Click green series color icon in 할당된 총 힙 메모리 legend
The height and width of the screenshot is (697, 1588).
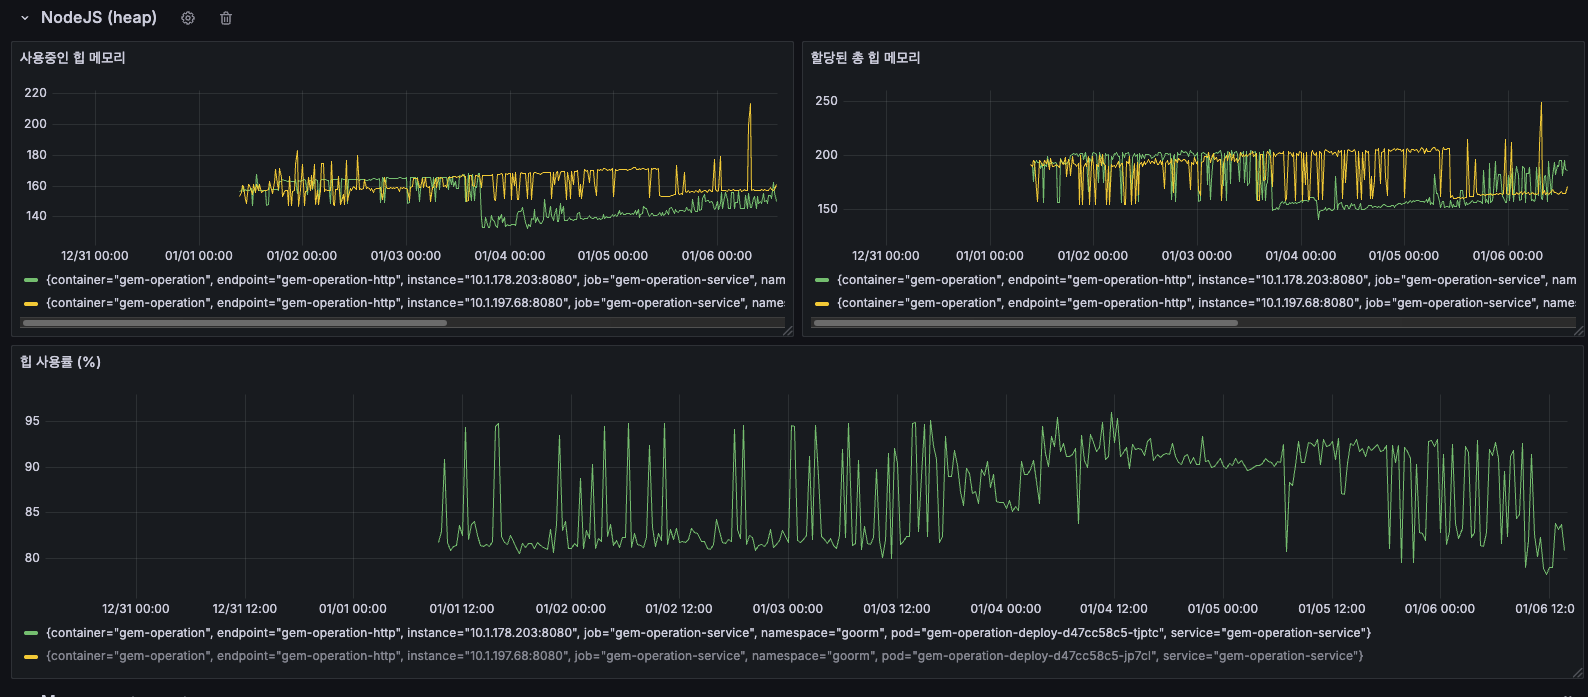tap(822, 280)
